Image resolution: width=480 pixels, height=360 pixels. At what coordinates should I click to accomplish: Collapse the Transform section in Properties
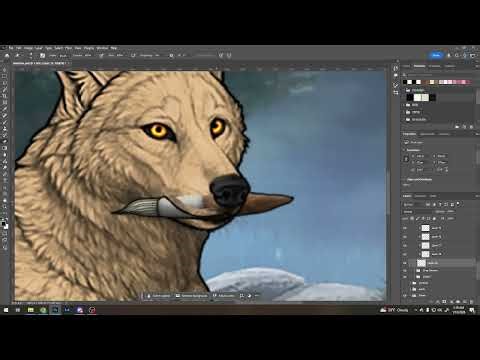pos(404,150)
